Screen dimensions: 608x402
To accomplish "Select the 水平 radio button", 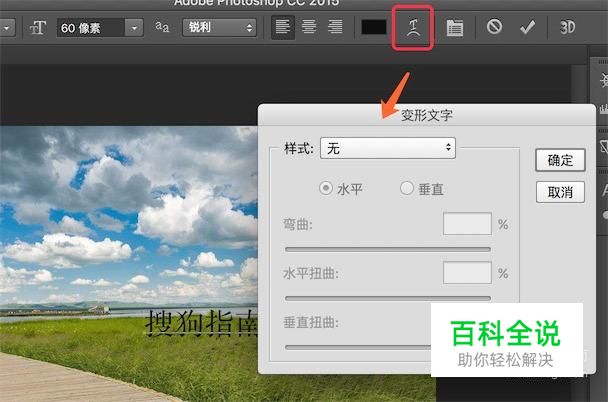I will click(326, 188).
